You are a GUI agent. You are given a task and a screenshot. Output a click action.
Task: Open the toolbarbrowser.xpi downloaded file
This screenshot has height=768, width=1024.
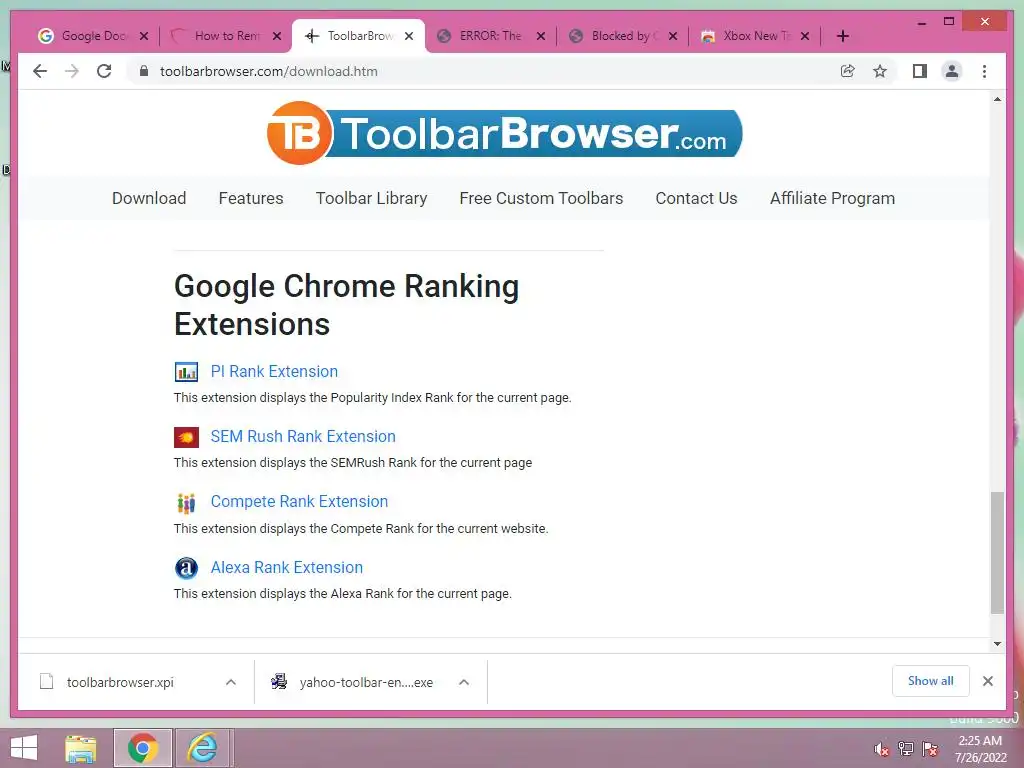point(120,682)
